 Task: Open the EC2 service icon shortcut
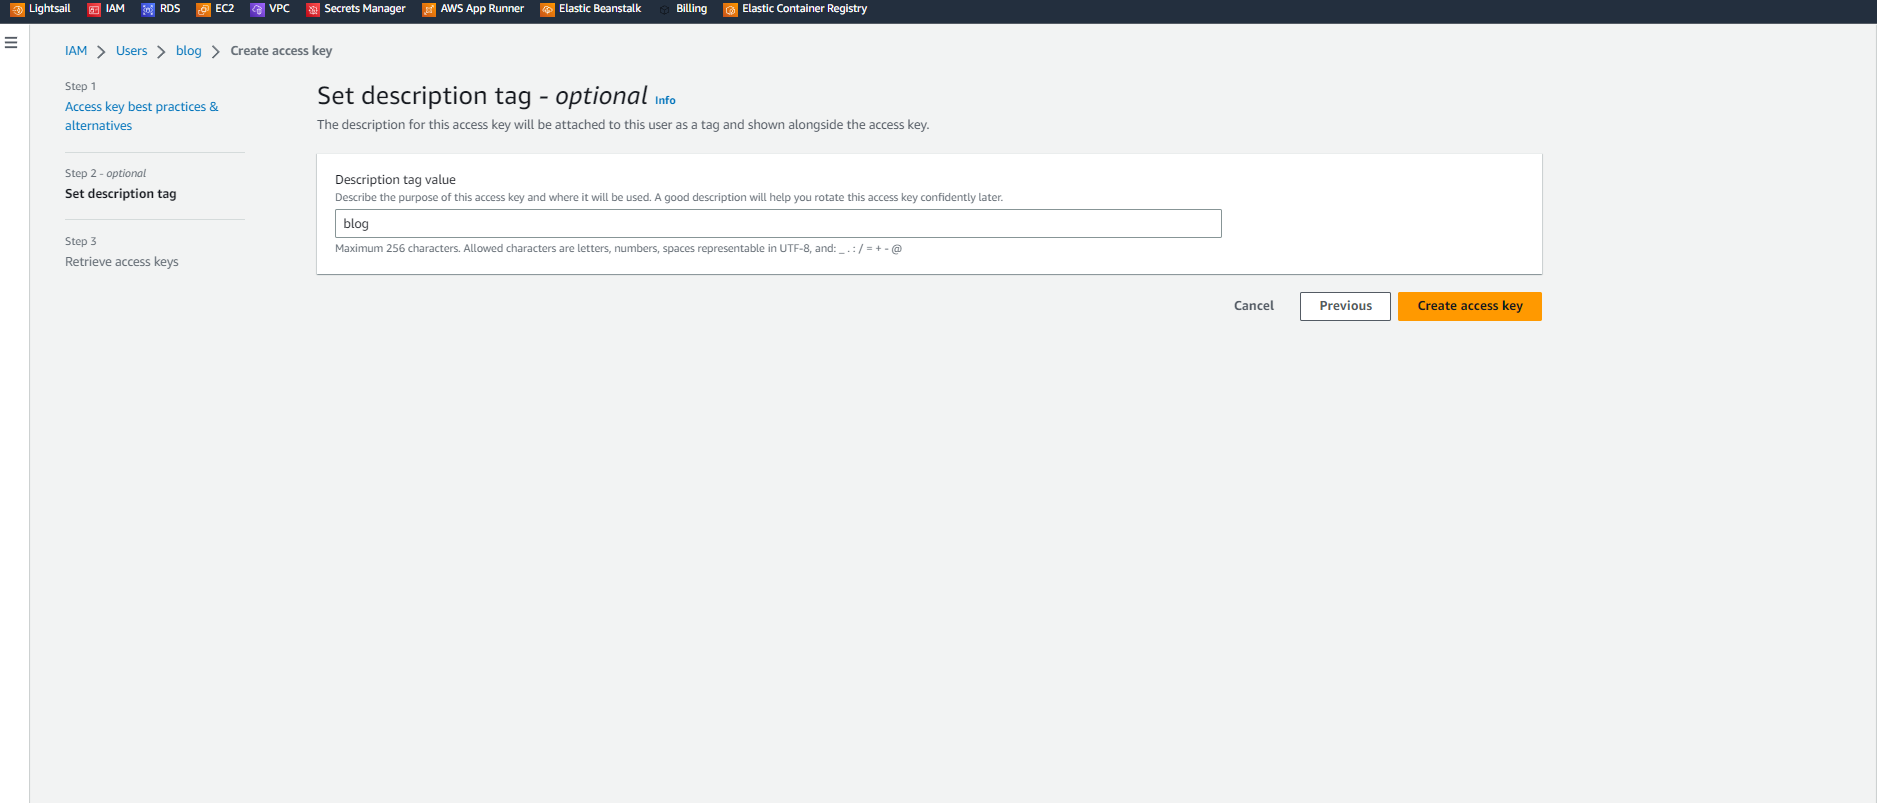pos(203,9)
